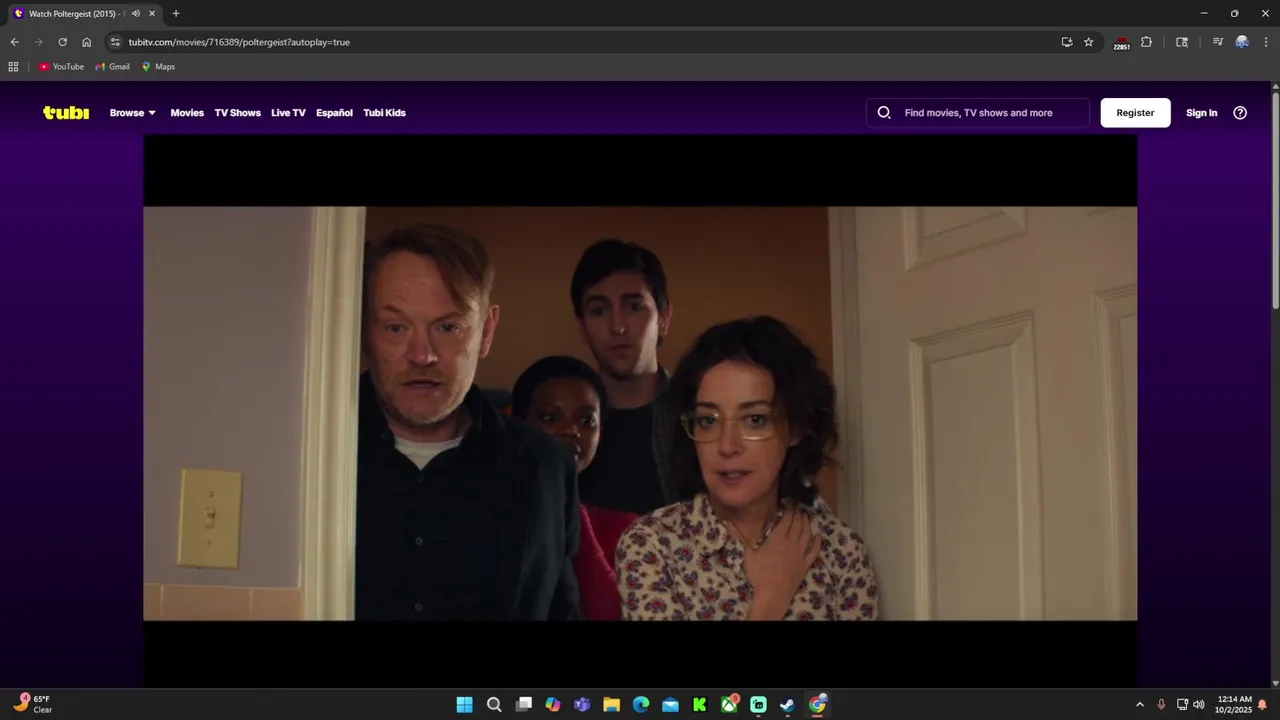Open Microsoft Teams from the taskbar
1280x720 pixels.
click(x=582, y=705)
